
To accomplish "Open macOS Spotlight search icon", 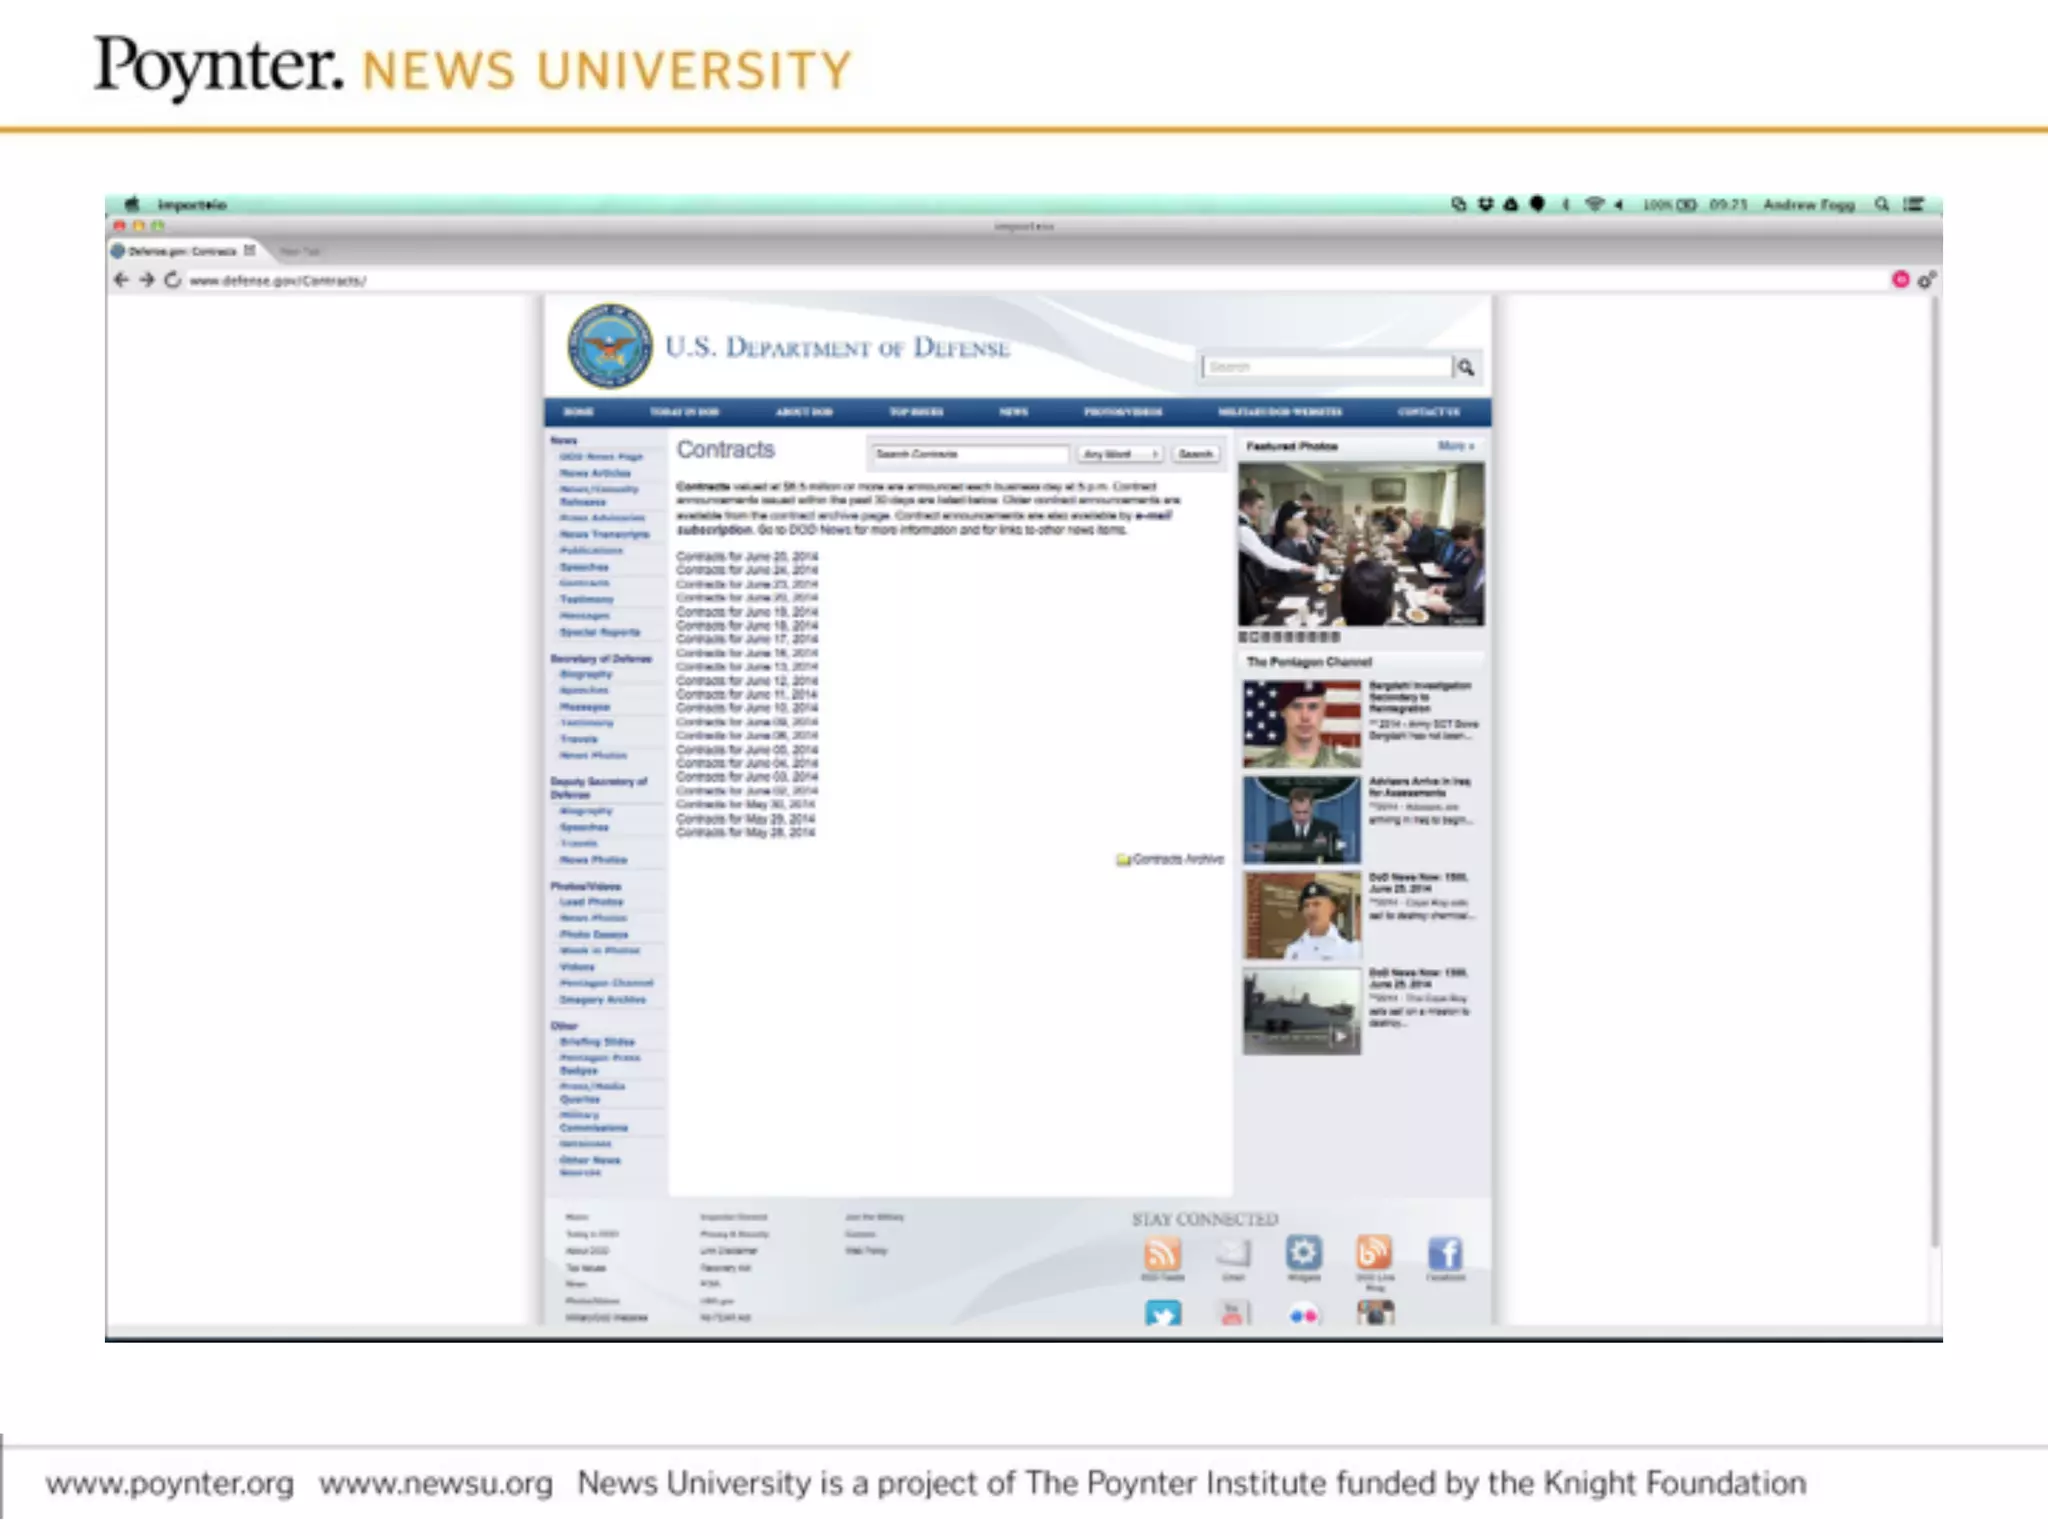I will (x=1881, y=204).
